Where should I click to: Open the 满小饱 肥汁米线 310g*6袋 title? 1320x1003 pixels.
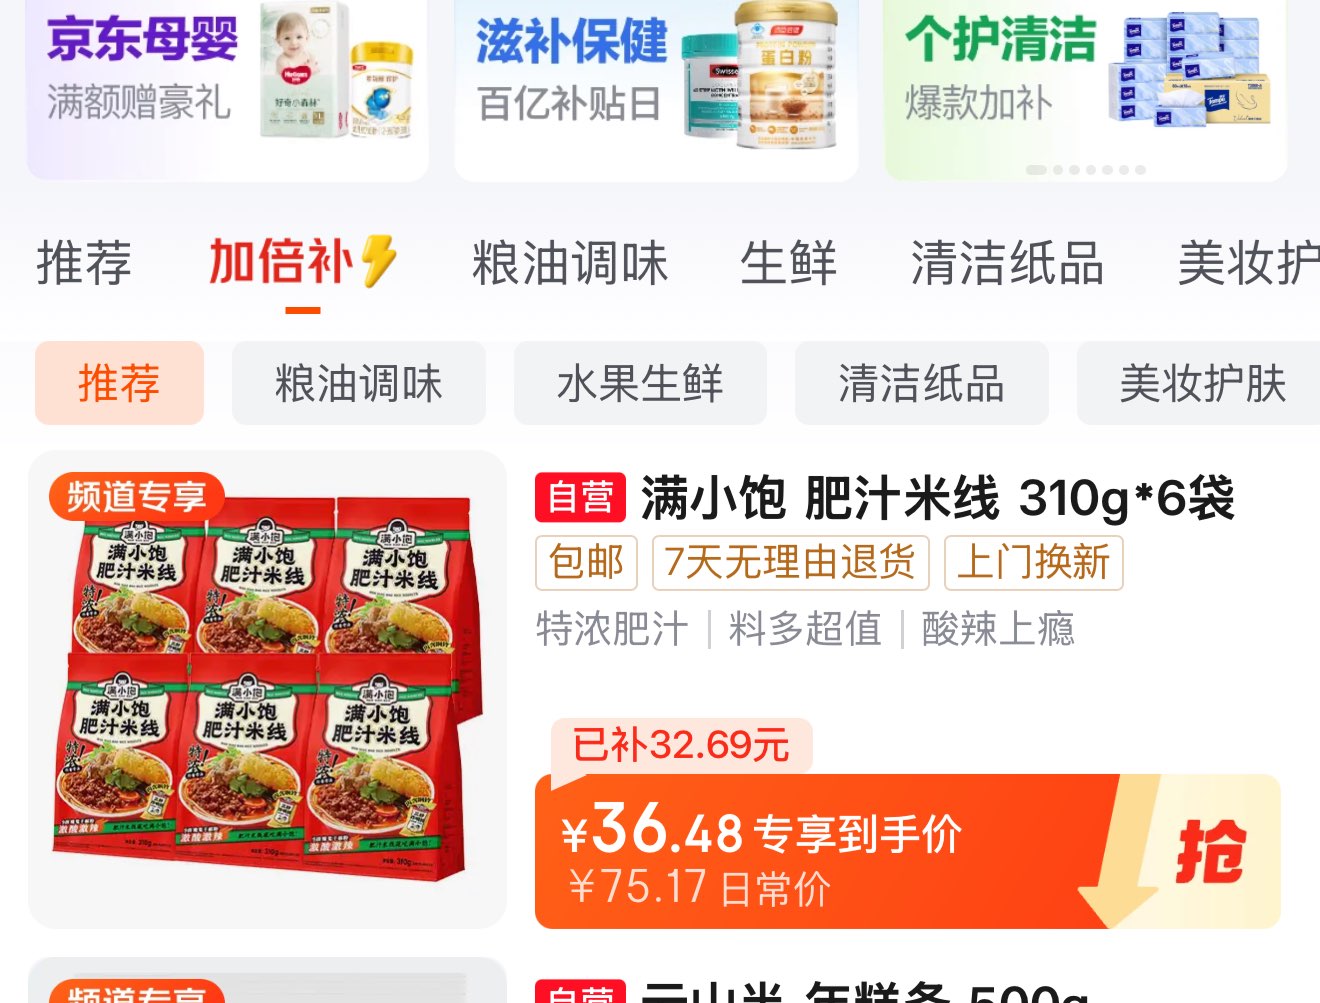click(x=938, y=498)
